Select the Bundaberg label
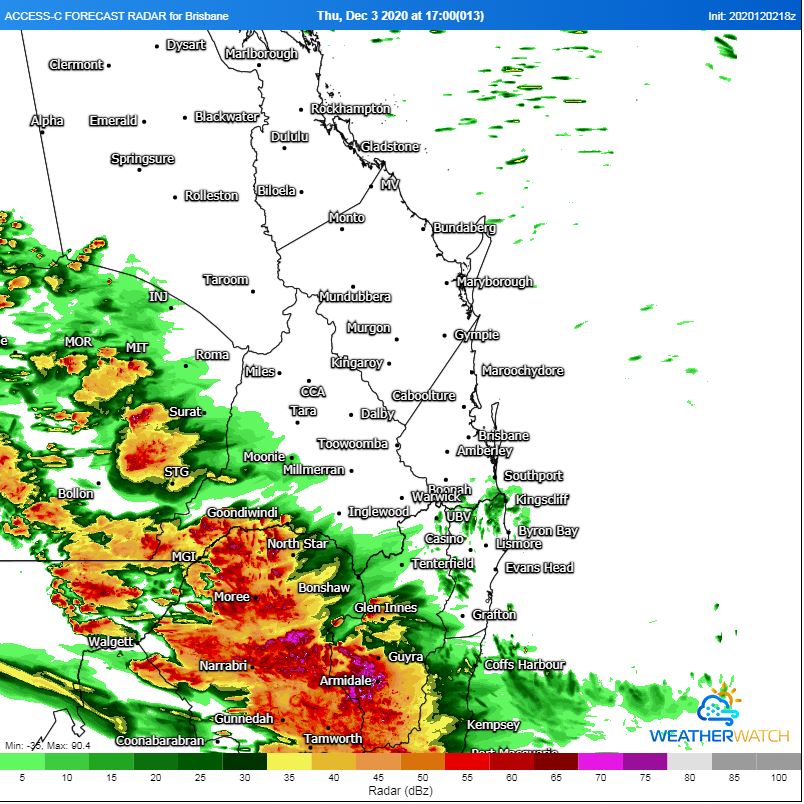 [465, 227]
